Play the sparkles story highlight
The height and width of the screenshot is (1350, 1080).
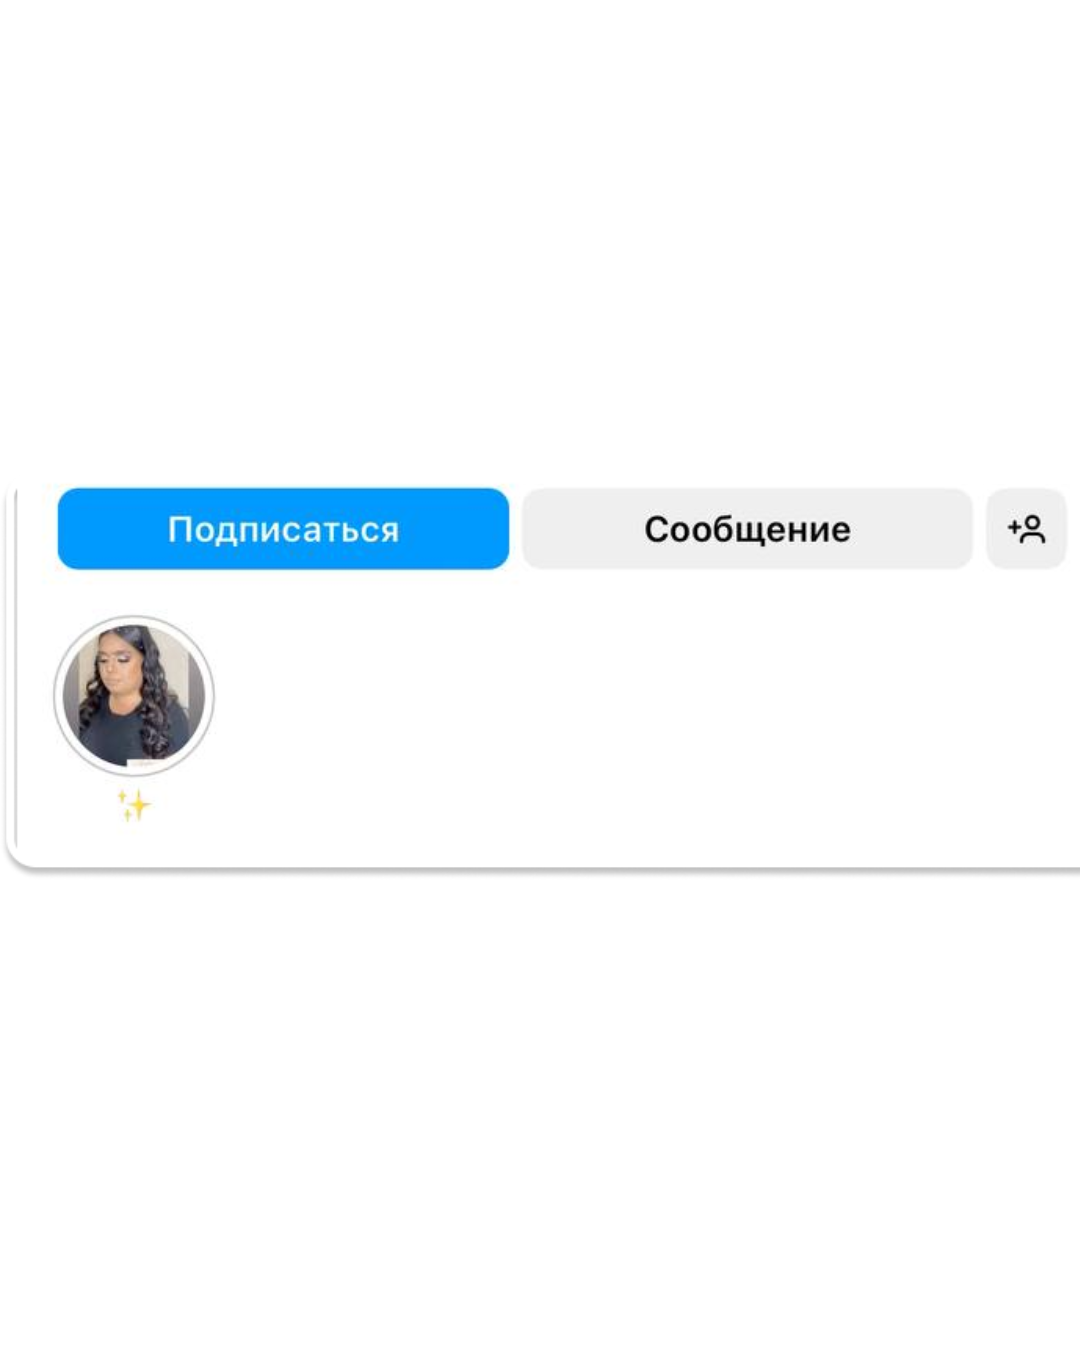click(x=134, y=696)
